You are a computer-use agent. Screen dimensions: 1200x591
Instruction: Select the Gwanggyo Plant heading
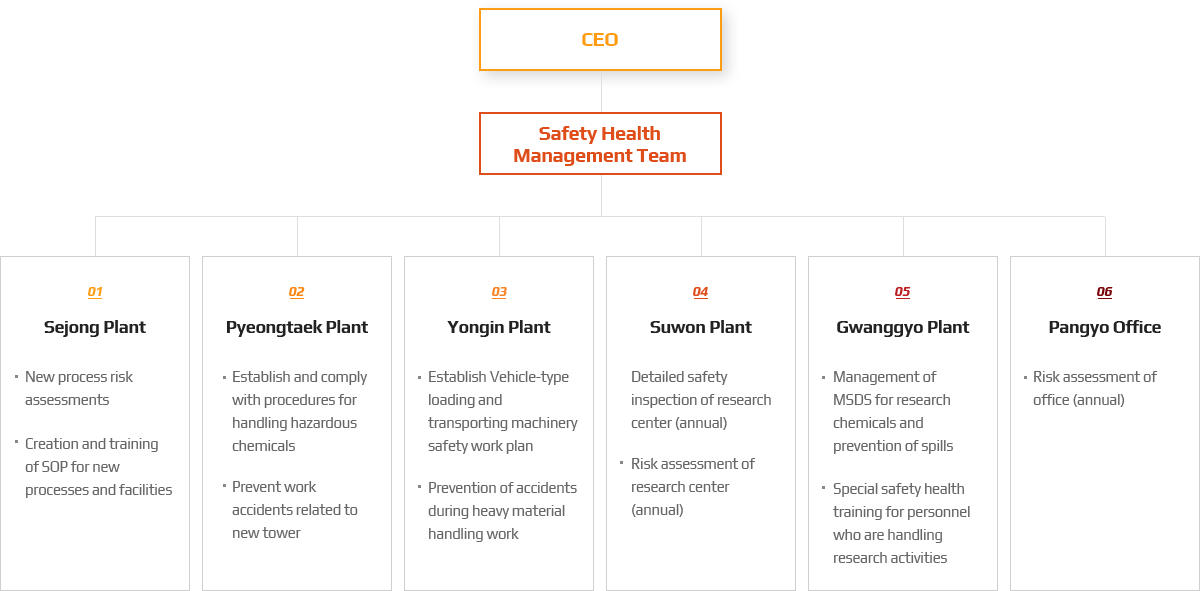coord(903,327)
